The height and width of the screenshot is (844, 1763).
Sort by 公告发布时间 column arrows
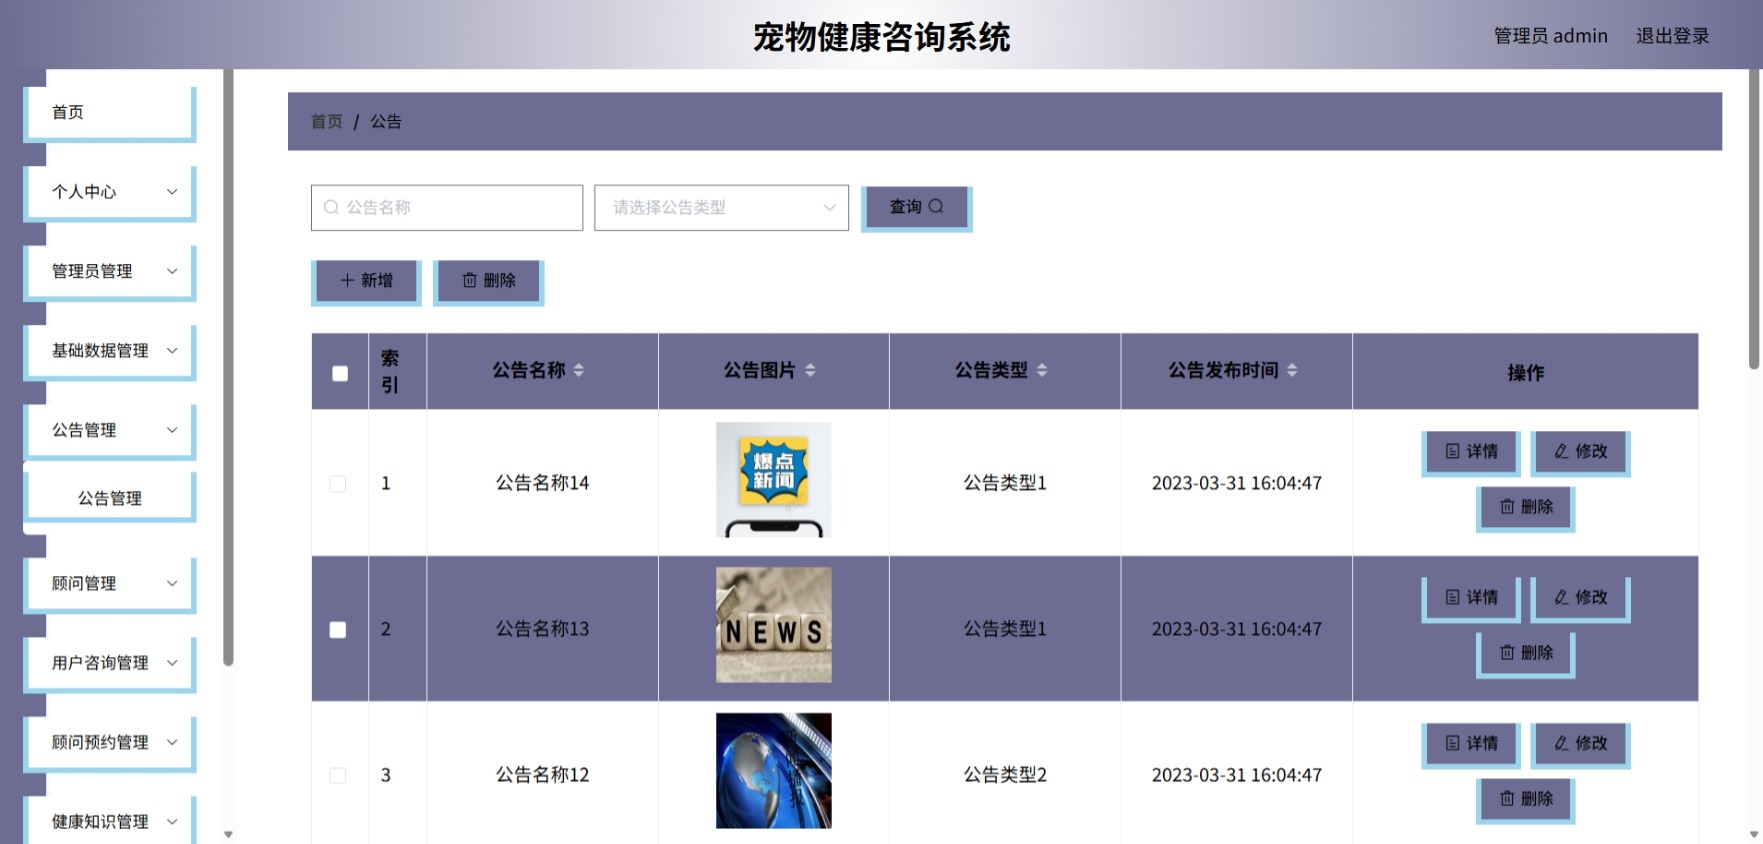click(x=1292, y=370)
